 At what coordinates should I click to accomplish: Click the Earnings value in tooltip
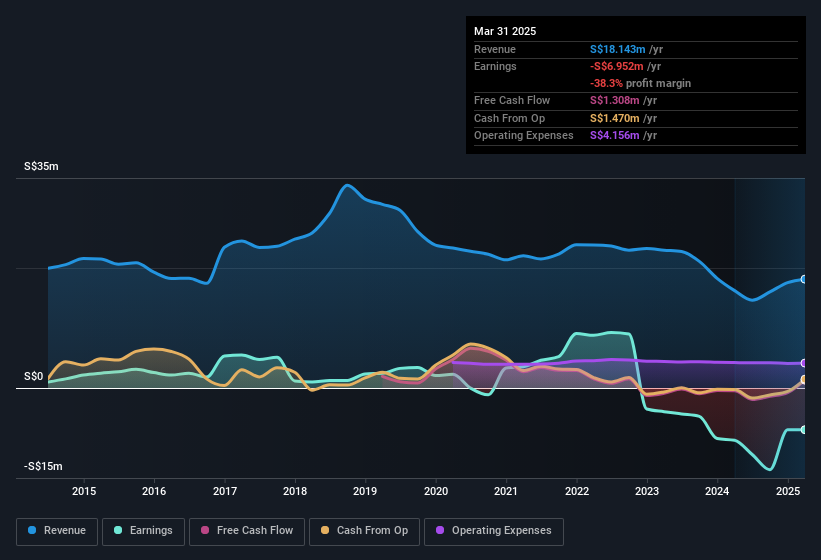(616, 66)
